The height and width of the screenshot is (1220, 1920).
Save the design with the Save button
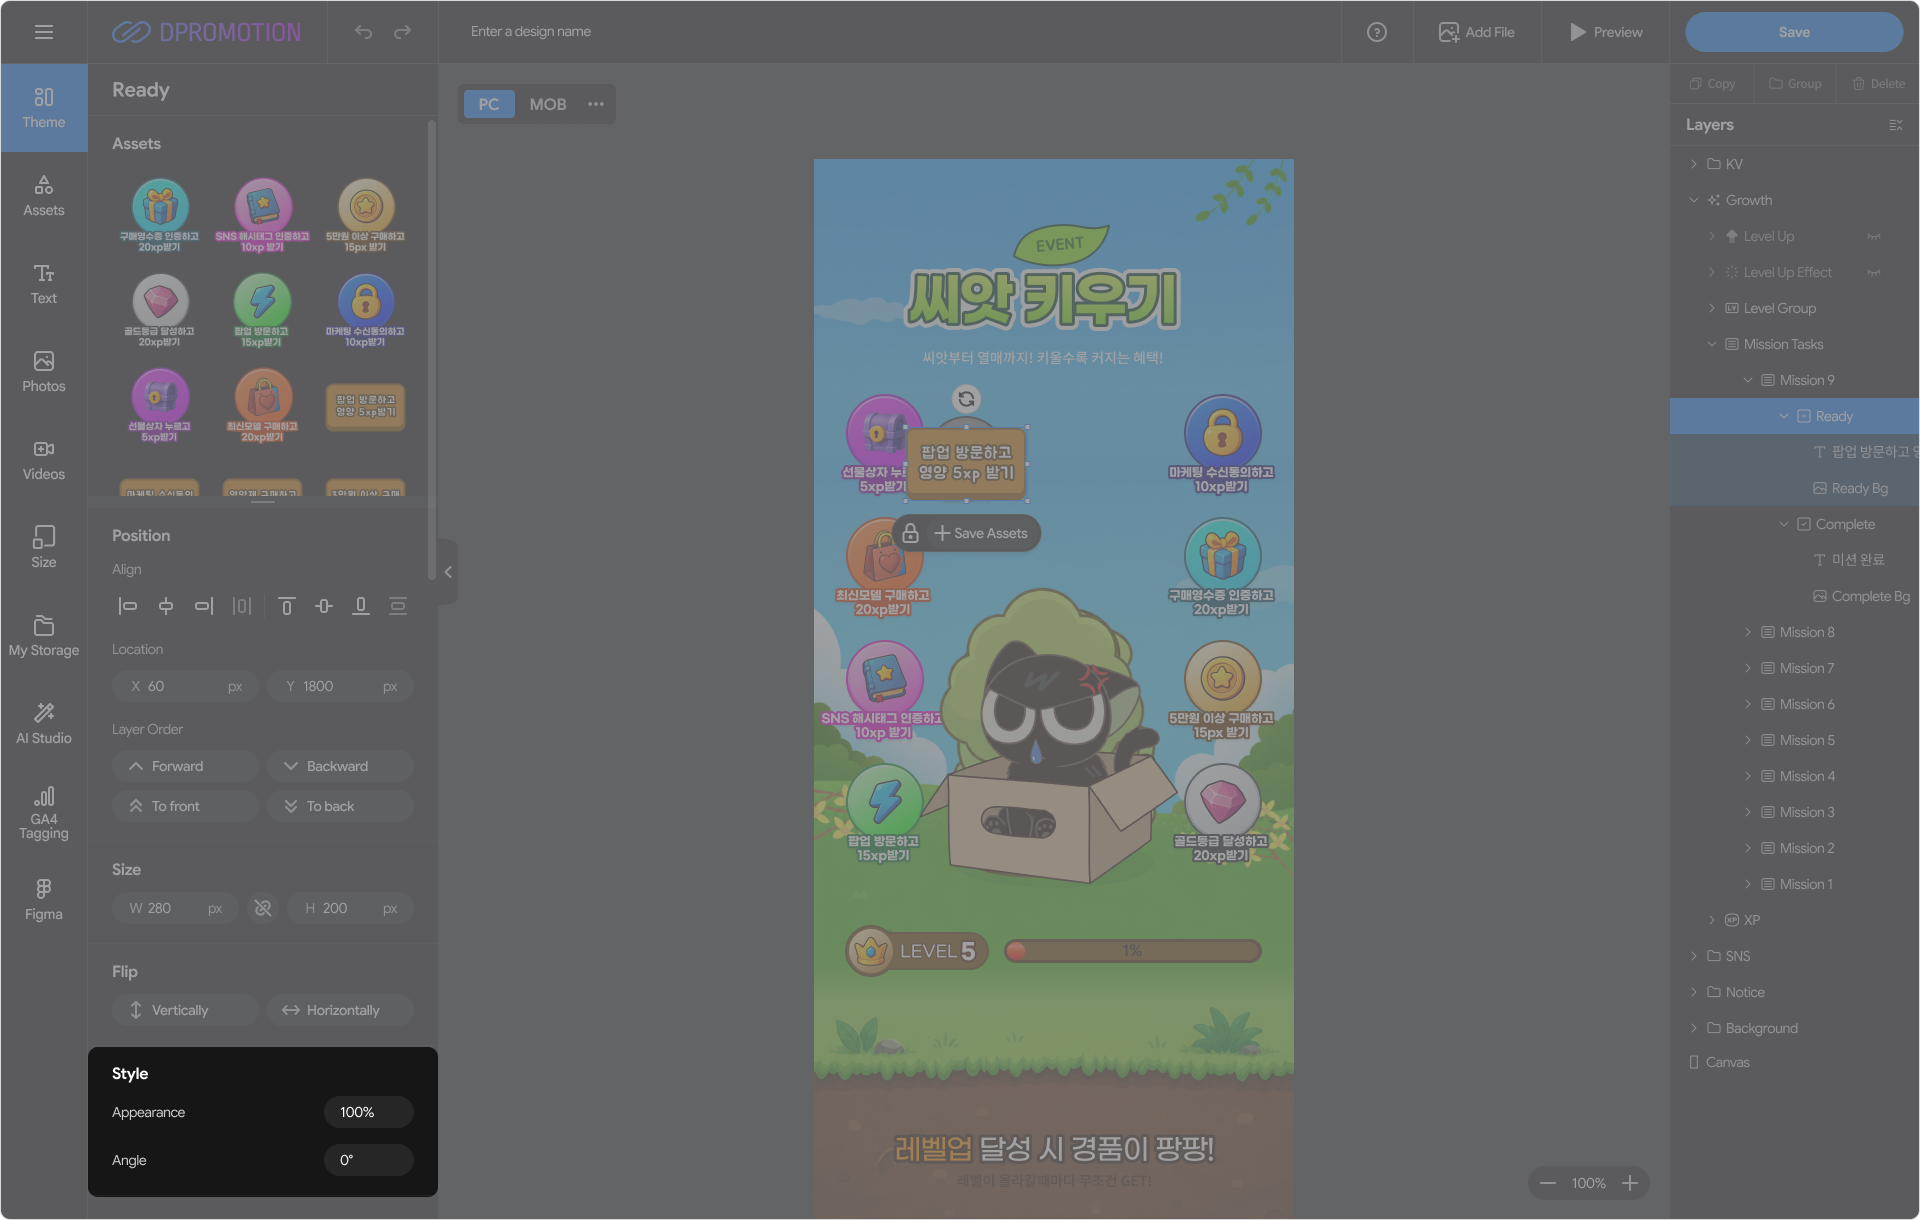coord(1794,32)
